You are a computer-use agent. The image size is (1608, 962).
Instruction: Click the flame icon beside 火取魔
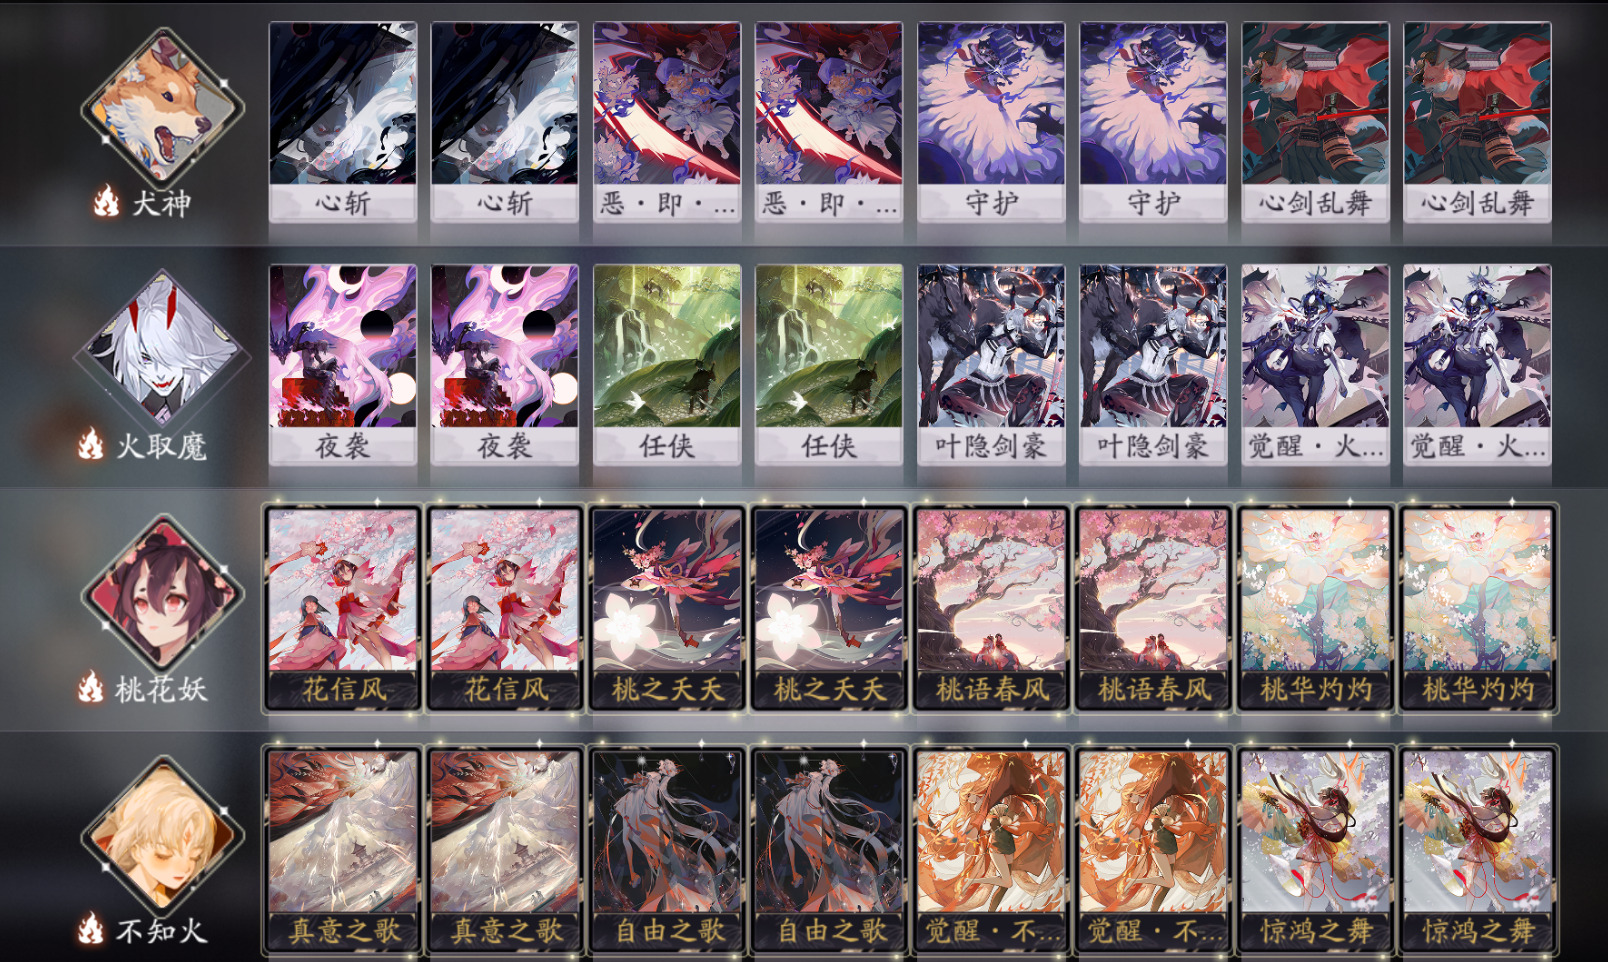[91, 444]
